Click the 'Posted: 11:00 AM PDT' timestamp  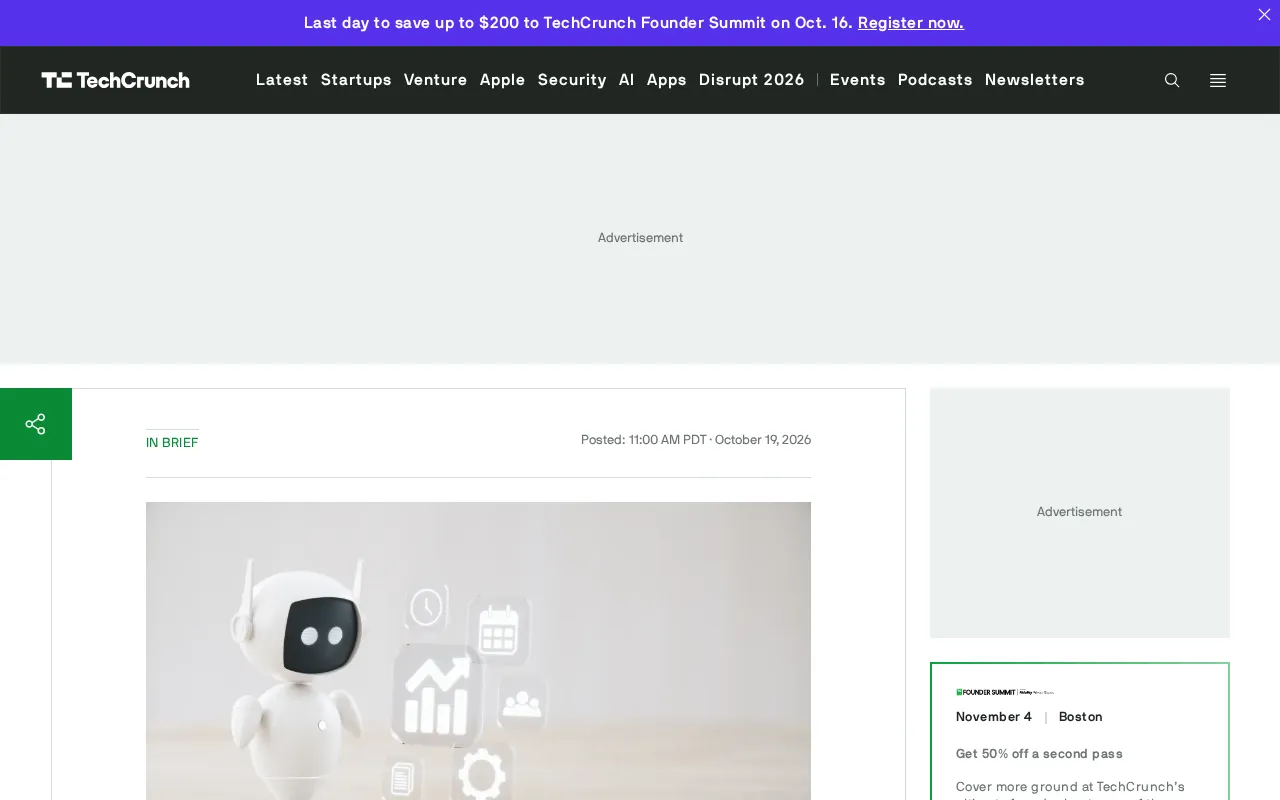[x=696, y=440]
